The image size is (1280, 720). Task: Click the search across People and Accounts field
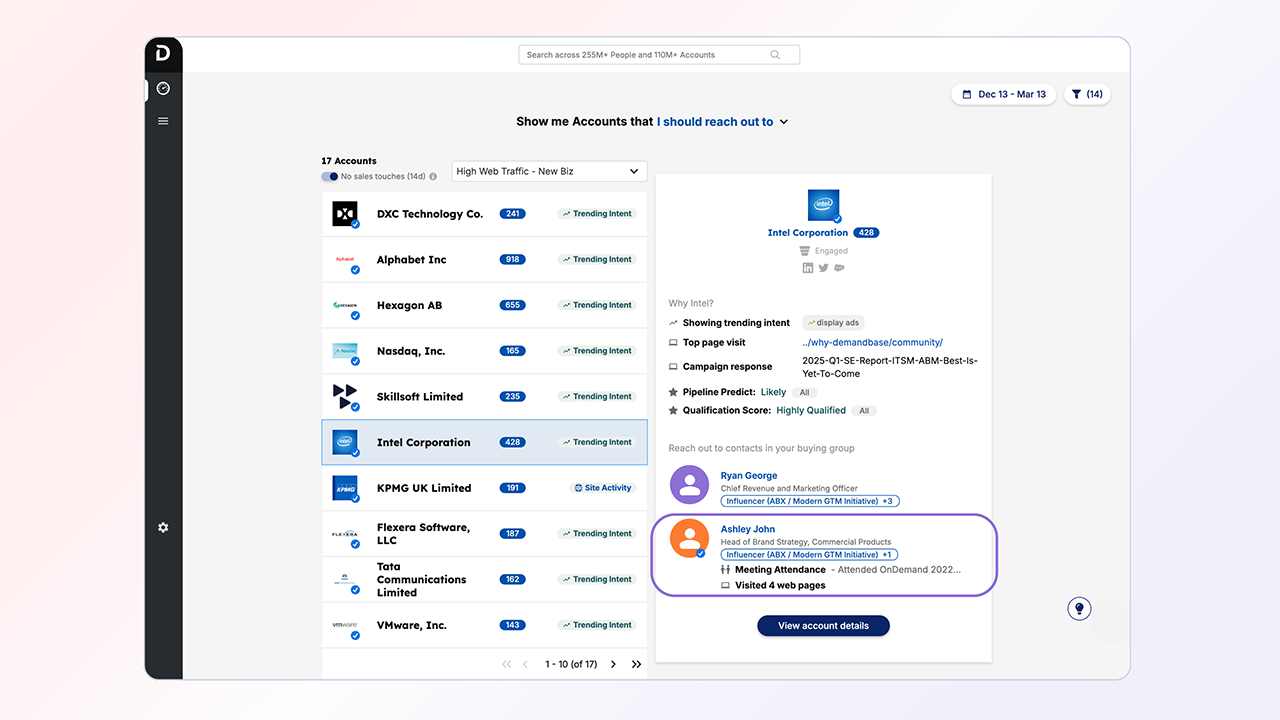coord(659,55)
